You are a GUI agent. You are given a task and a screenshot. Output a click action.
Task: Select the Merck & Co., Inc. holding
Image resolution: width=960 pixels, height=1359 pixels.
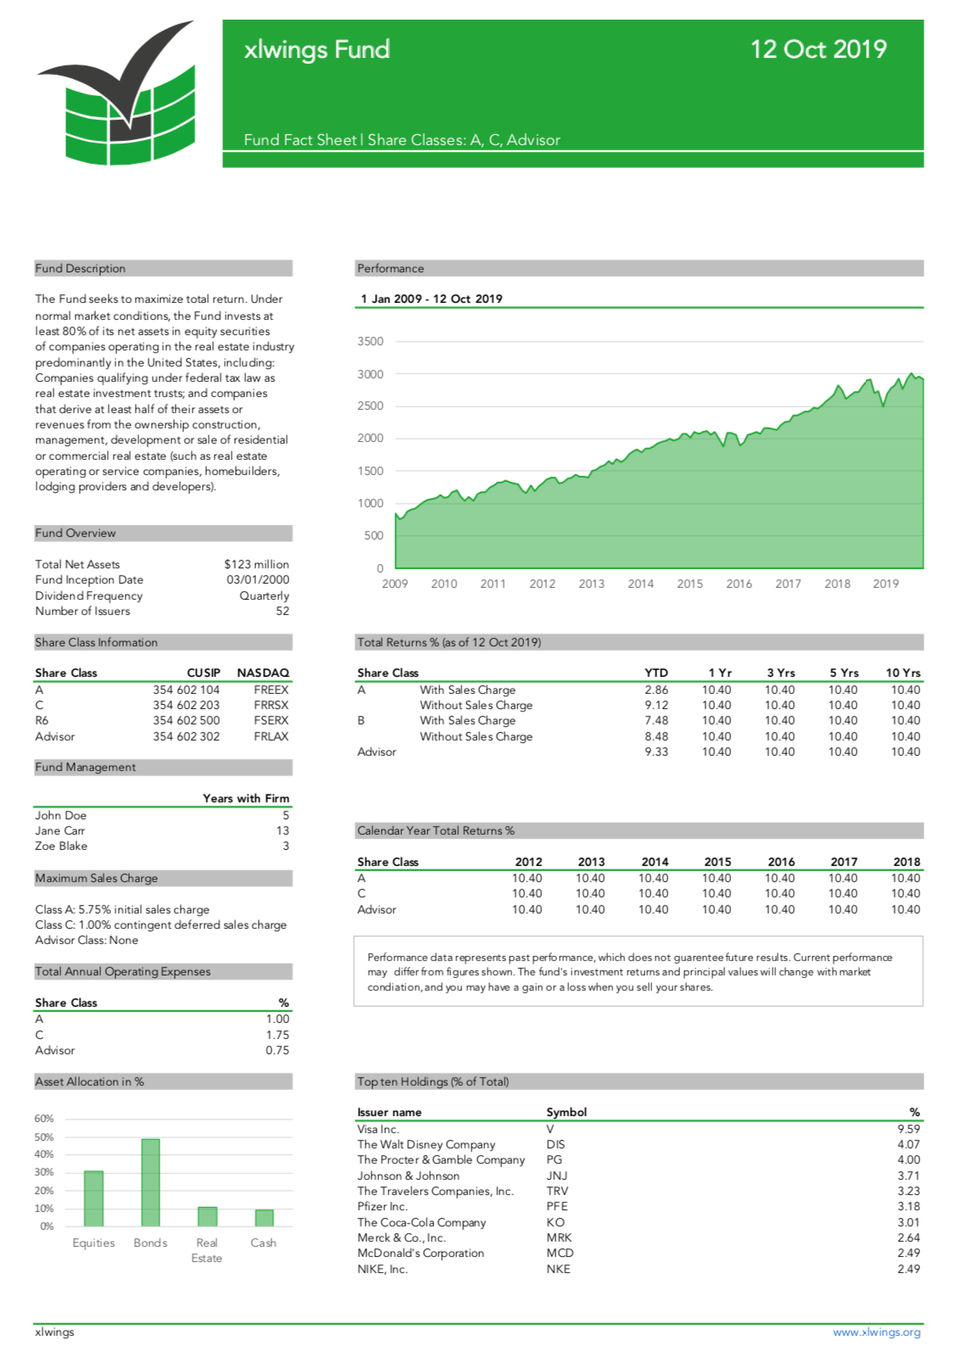[x=401, y=1237]
